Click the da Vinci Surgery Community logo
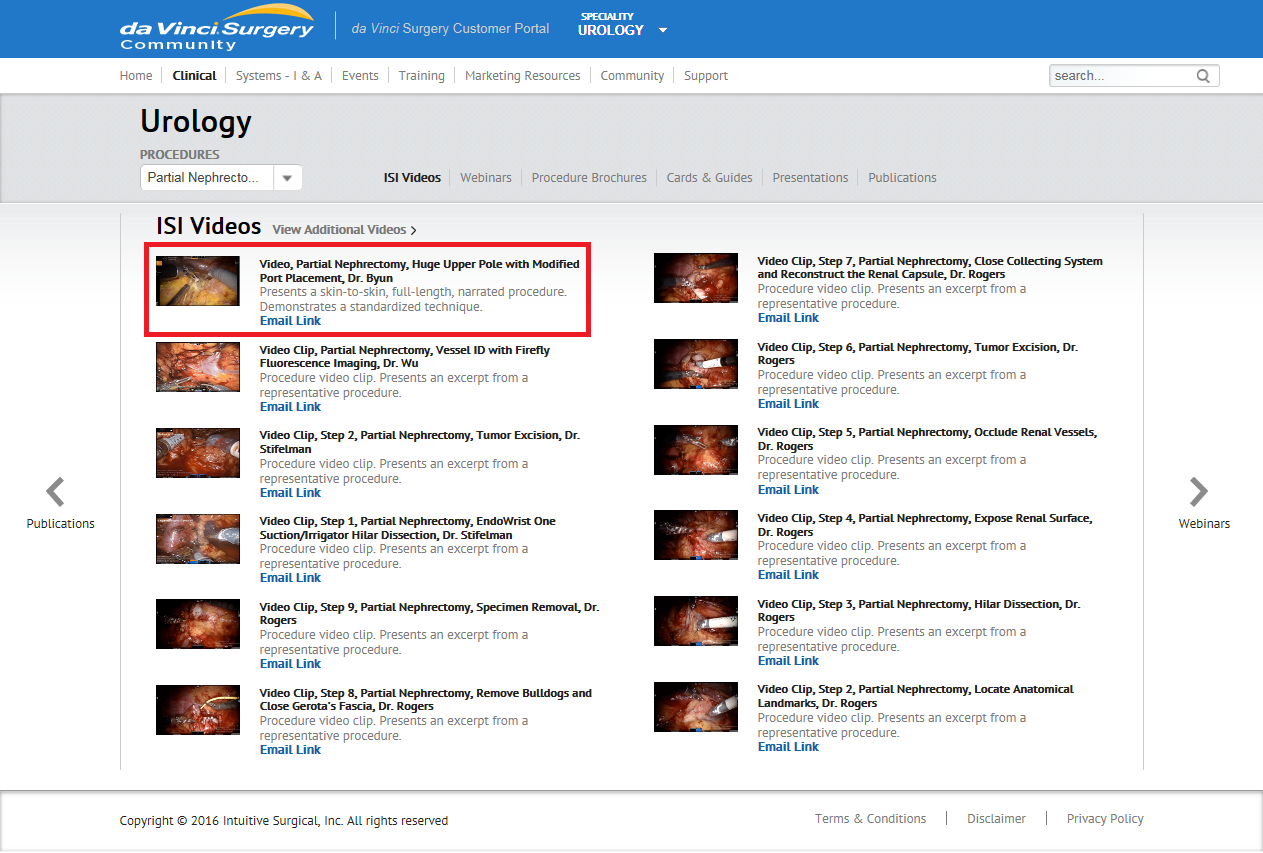 tap(217, 29)
